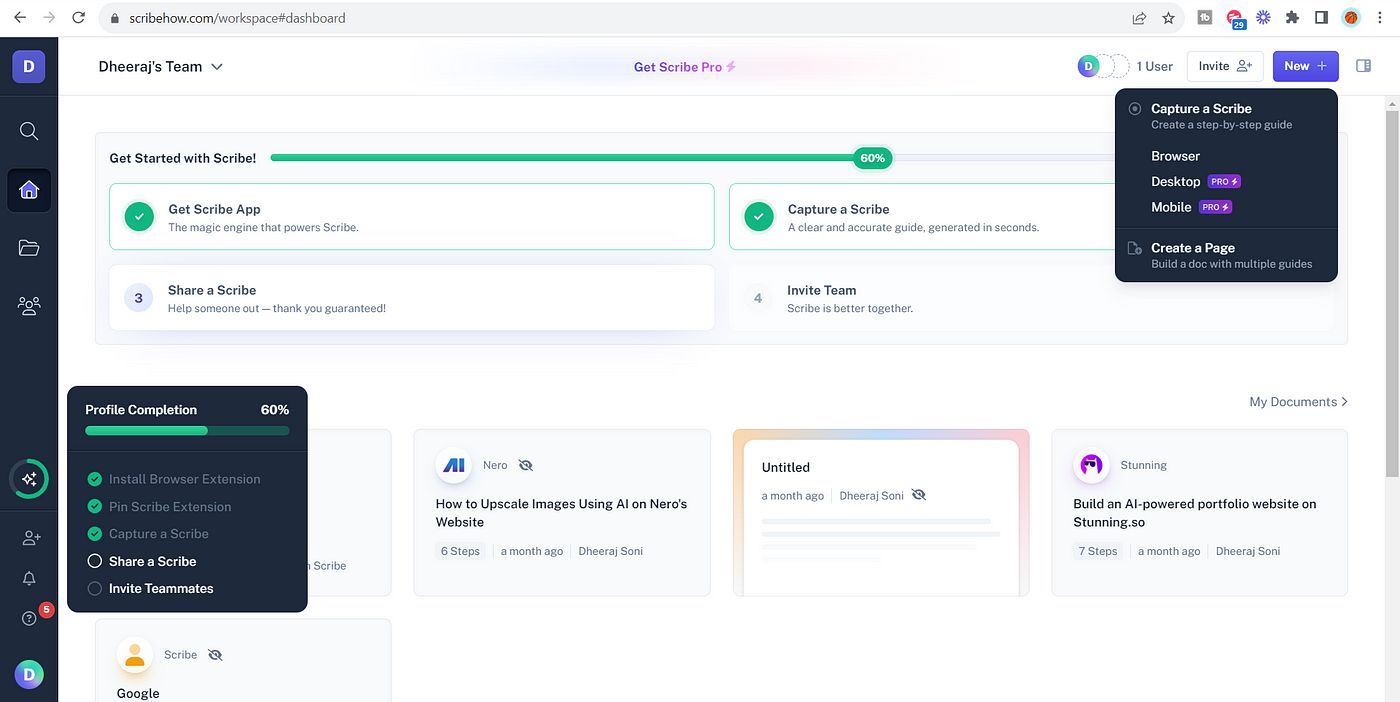Select Mobile PRO capture option
1400x702 pixels.
point(1191,207)
